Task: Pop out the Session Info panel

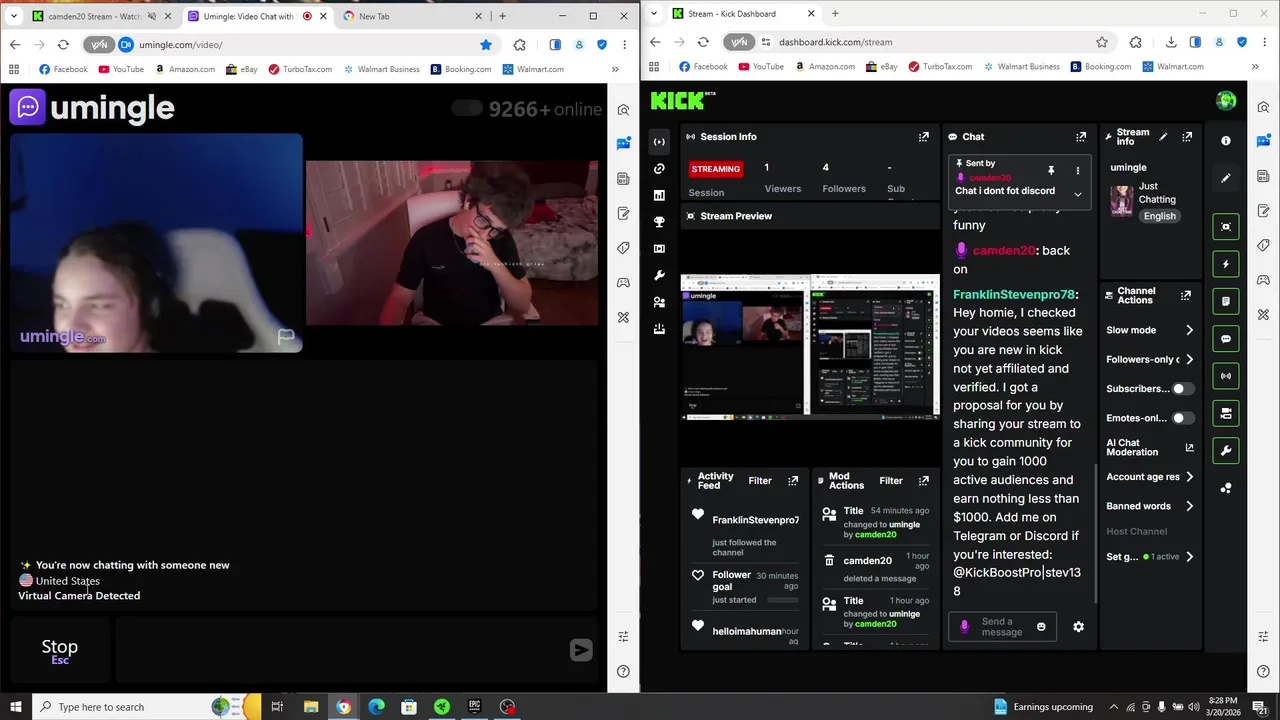Action: click(924, 136)
